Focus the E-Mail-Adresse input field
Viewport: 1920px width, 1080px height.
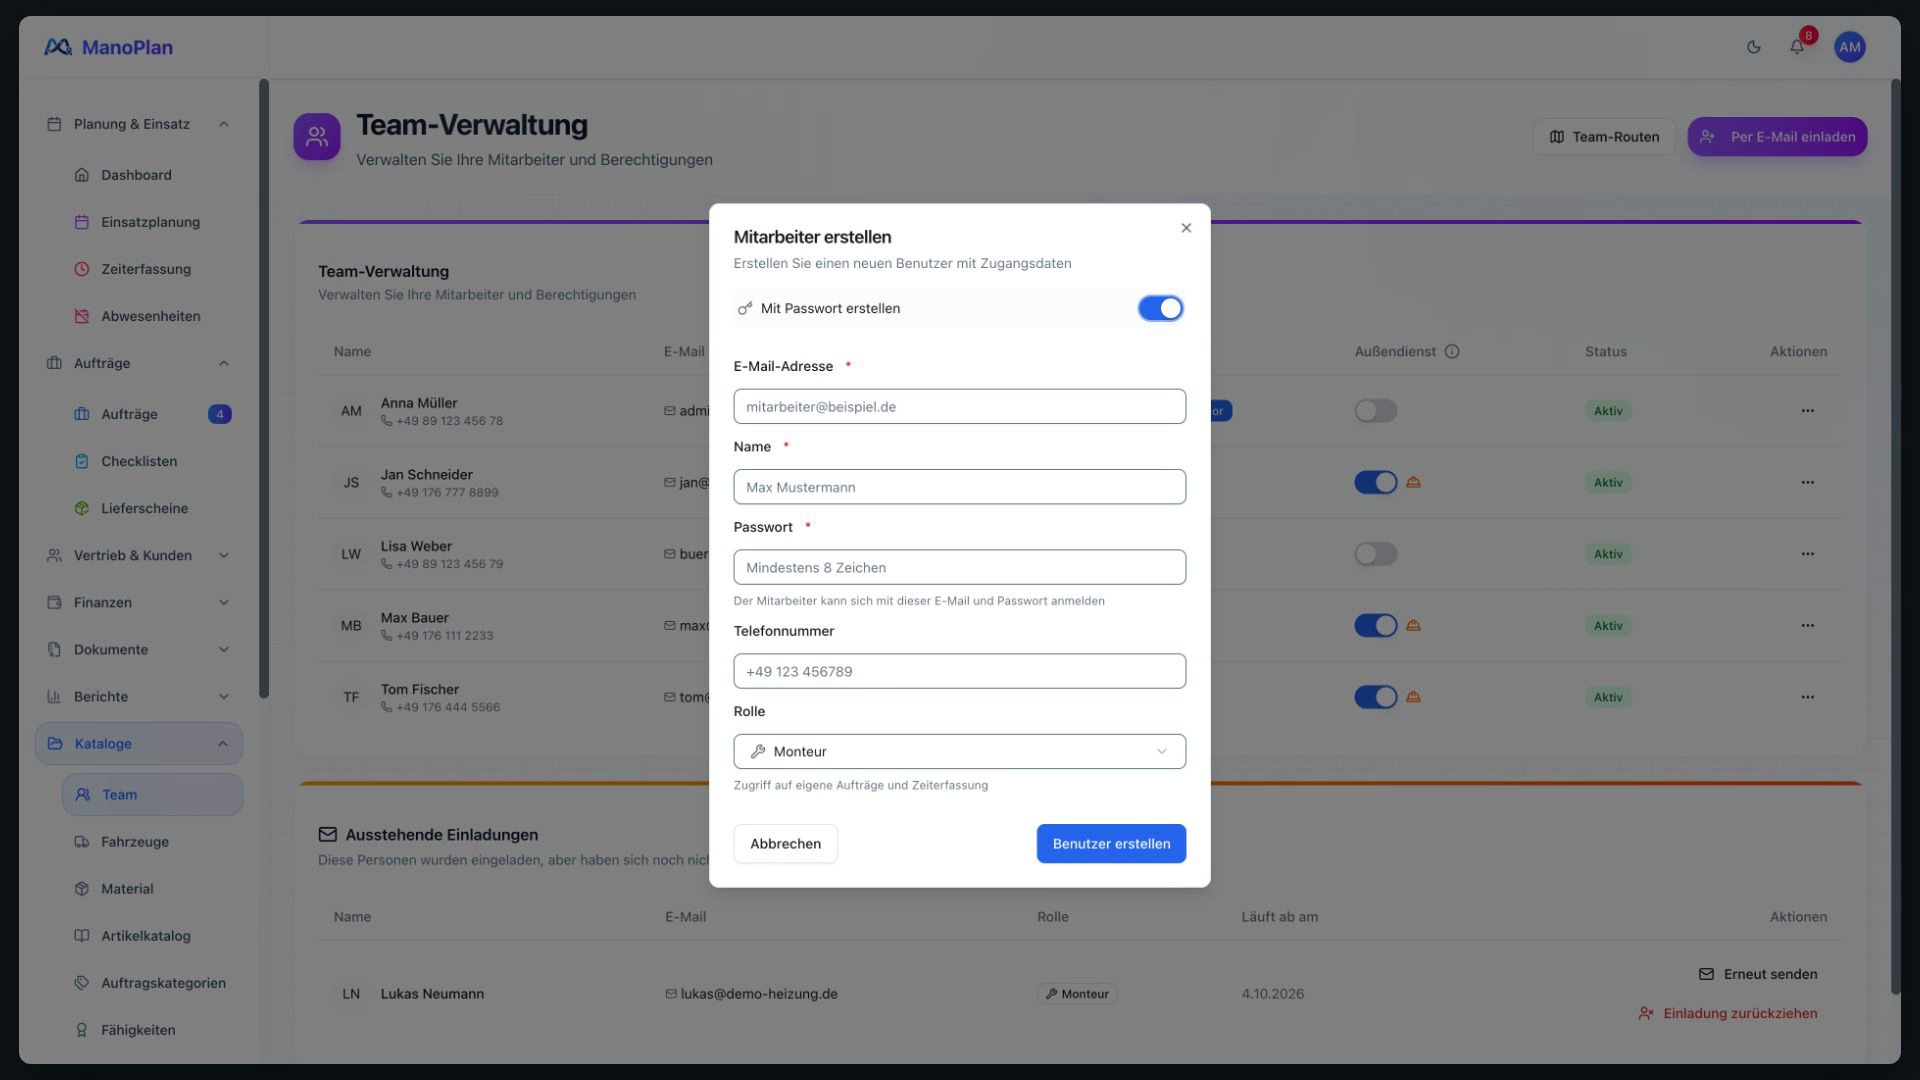pyautogui.click(x=959, y=407)
